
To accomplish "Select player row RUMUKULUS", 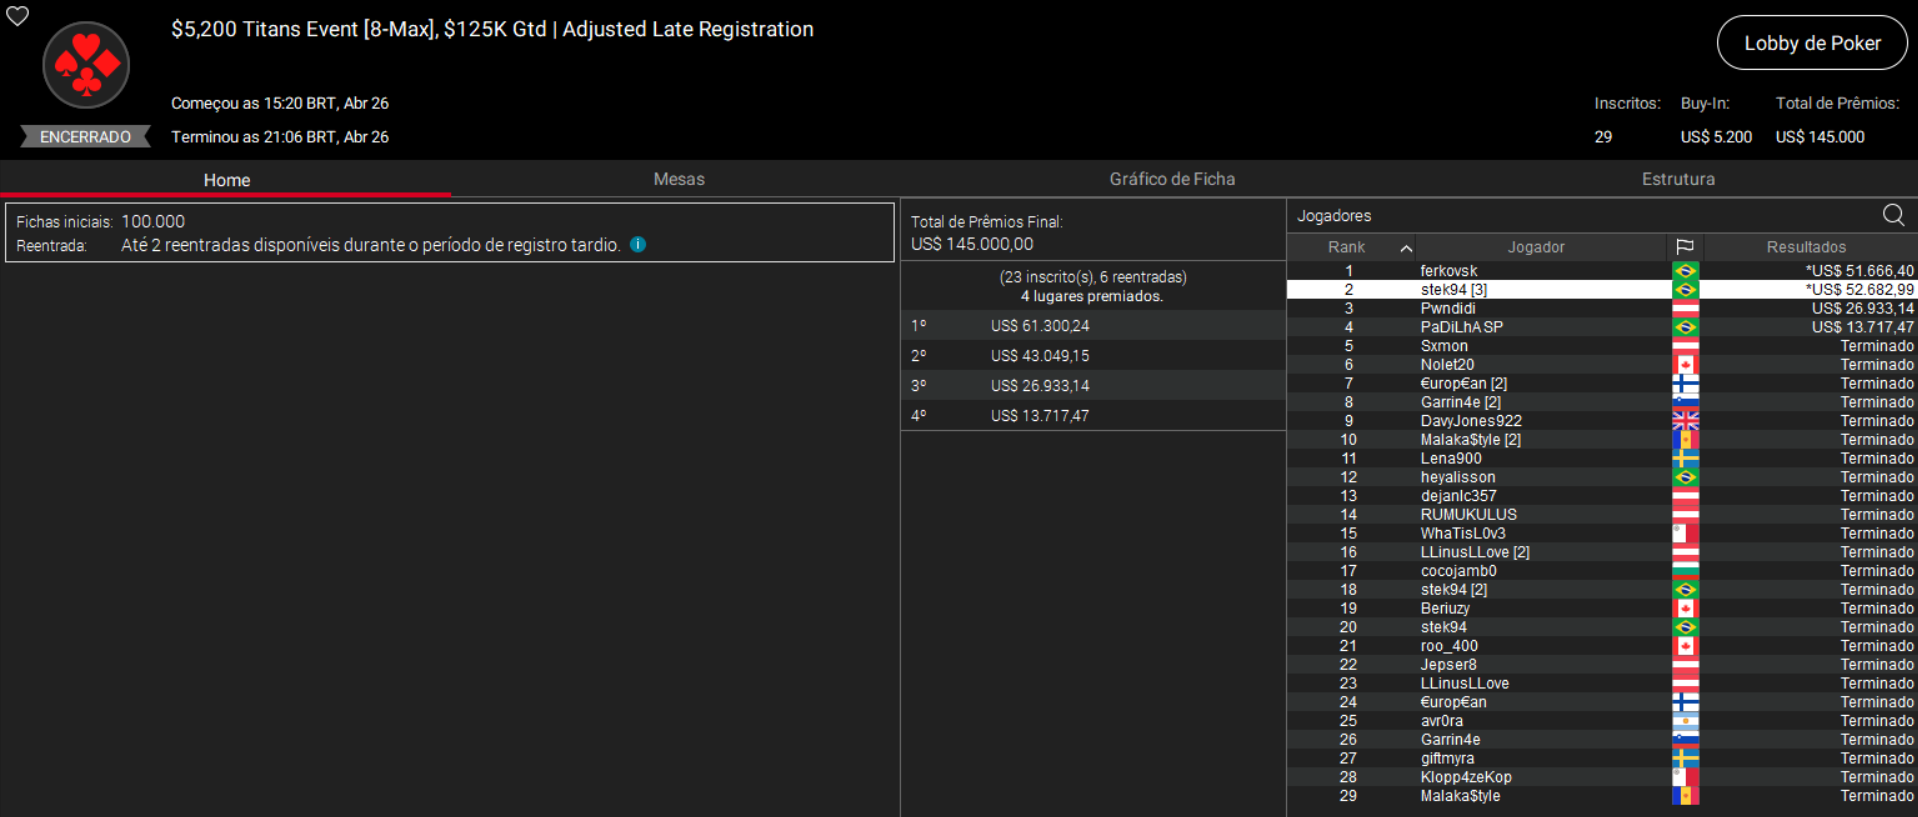I will (1602, 515).
